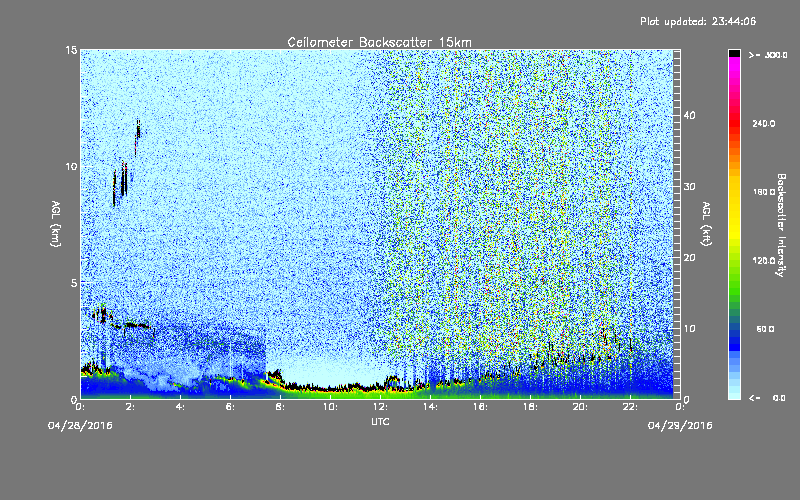Click the cloud layer near 3.5 km at 1 UTC
Image resolution: width=800 pixels, height=500 pixels.
click(103, 314)
